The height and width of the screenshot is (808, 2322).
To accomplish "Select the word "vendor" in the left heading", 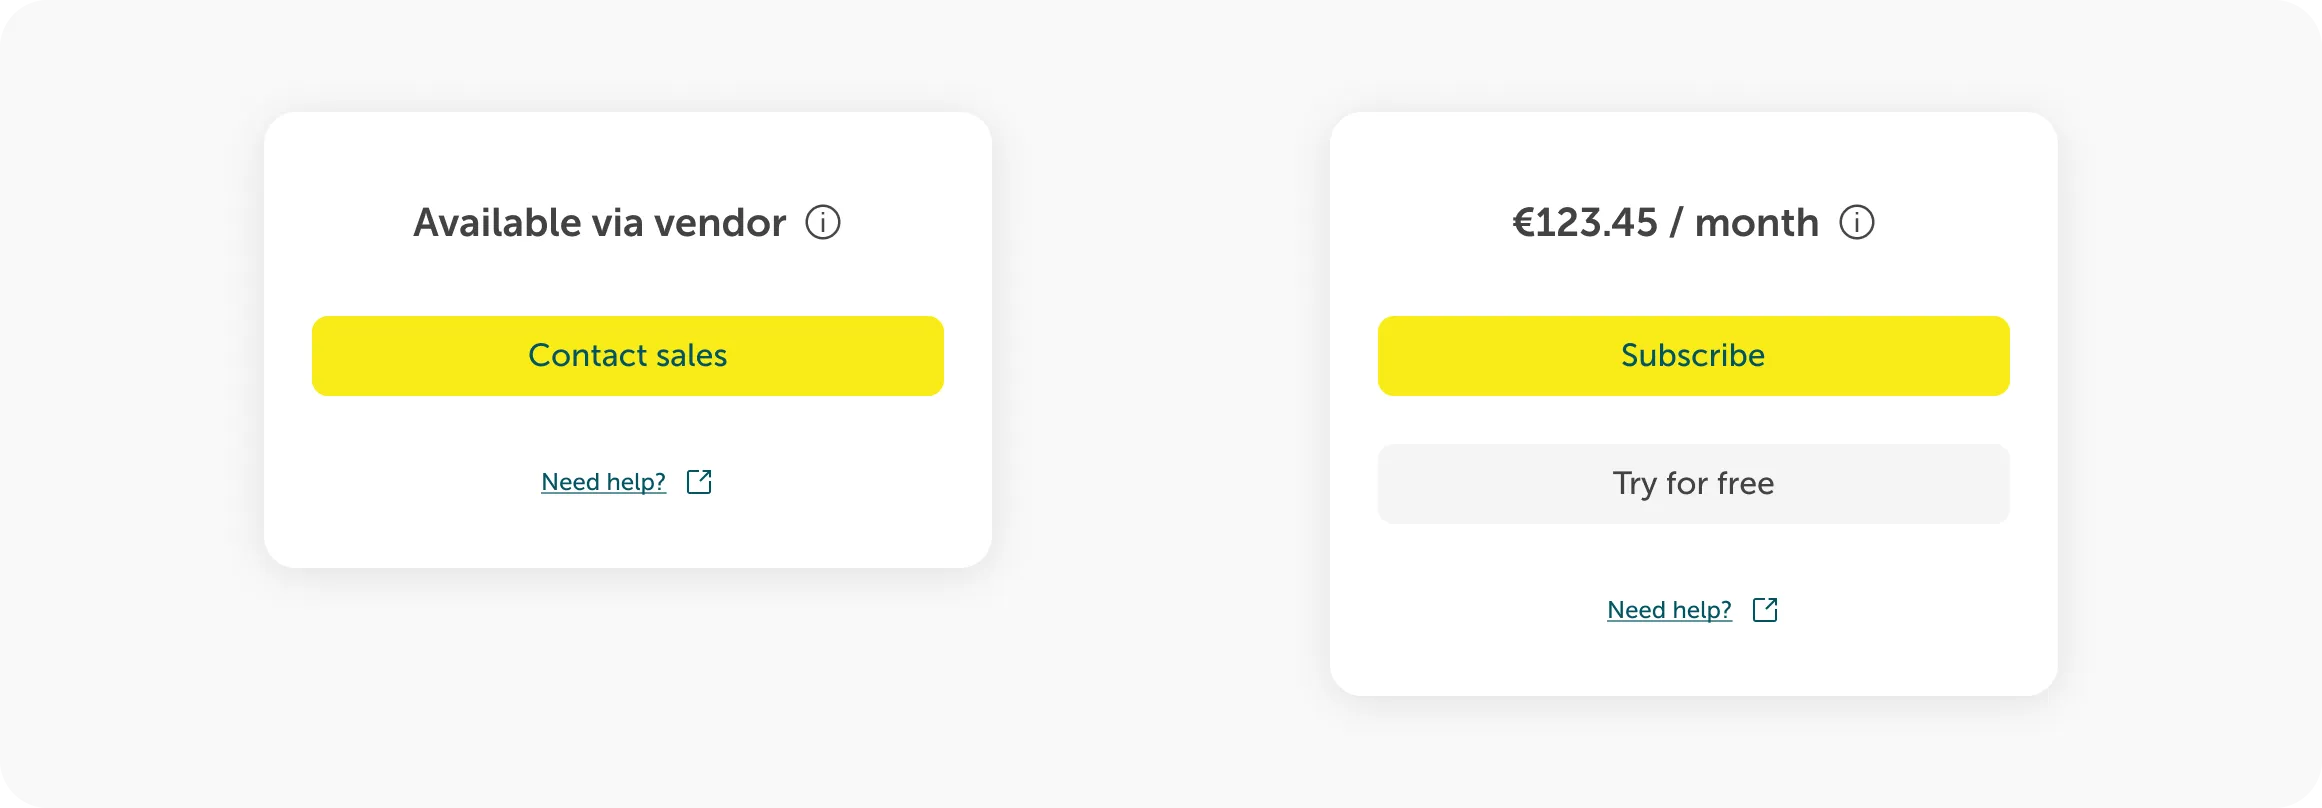I will coord(719,222).
